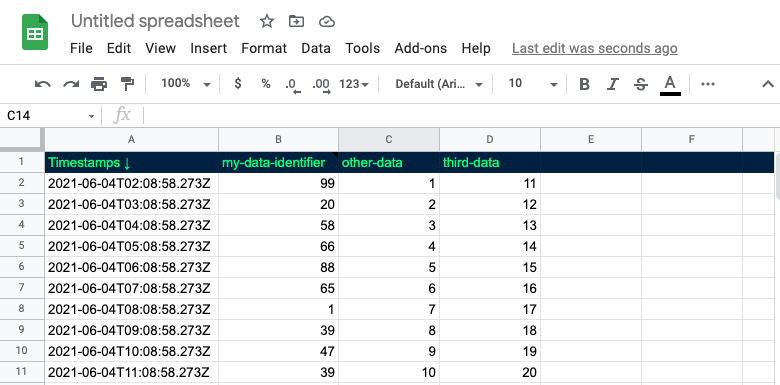Toggle strikethrough formatting
The width and height of the screenshot is (780, 385).
click(641, 85)
